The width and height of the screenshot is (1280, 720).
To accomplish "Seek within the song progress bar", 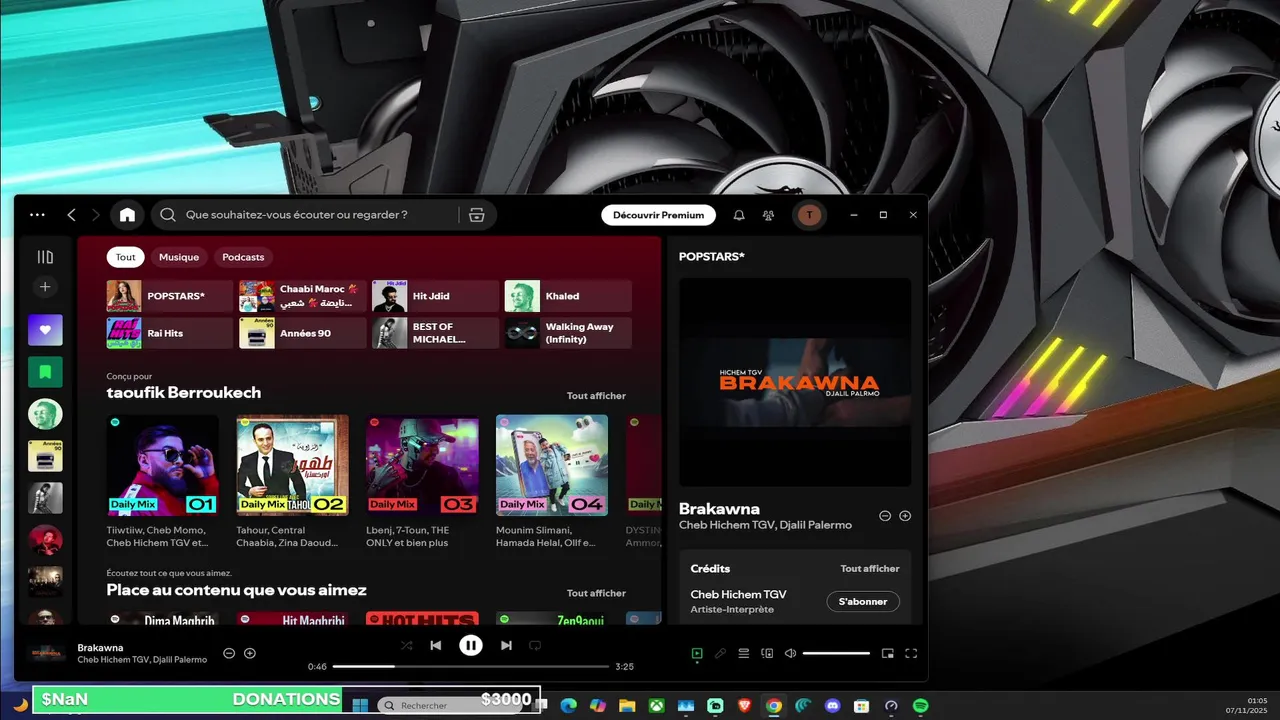I will point(471,666).
